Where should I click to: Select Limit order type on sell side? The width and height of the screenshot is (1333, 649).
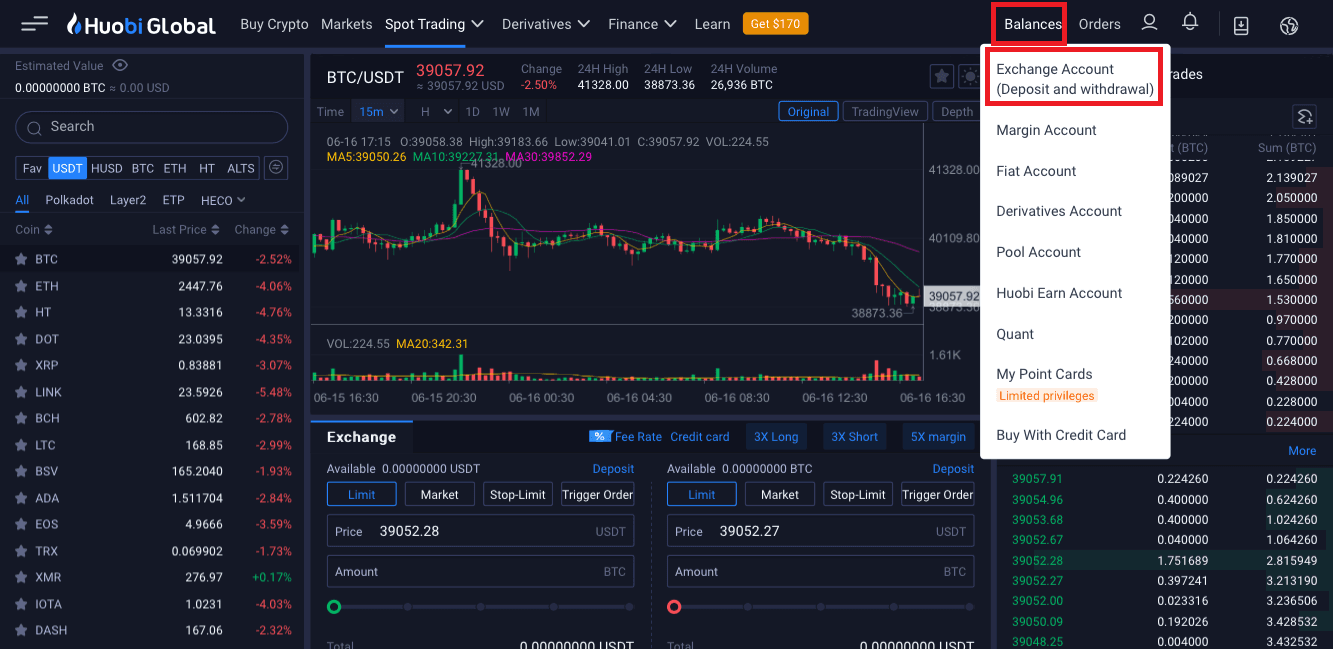click(702, 494)
